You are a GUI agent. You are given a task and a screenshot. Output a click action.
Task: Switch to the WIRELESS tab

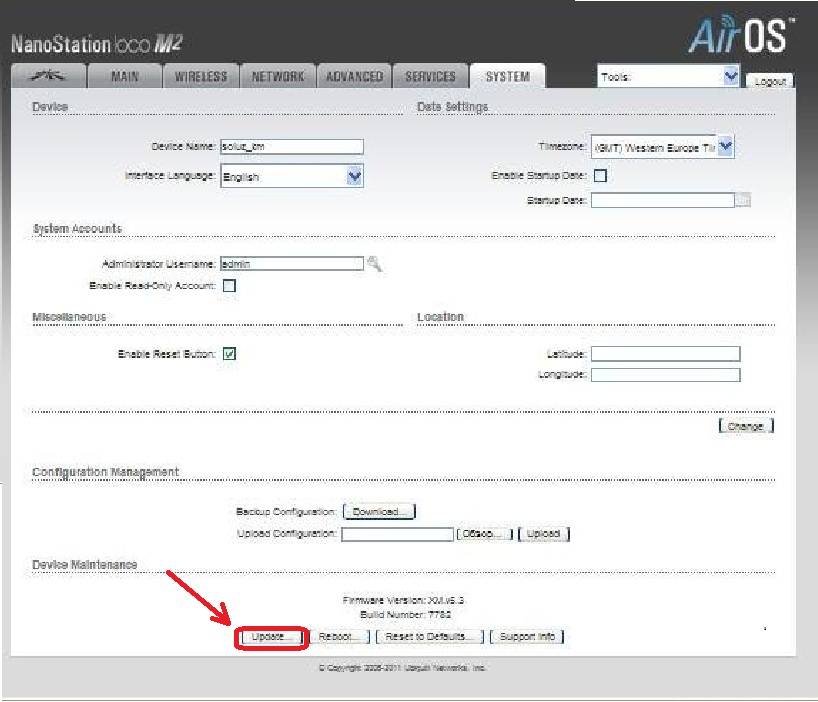tap(201, 76)
